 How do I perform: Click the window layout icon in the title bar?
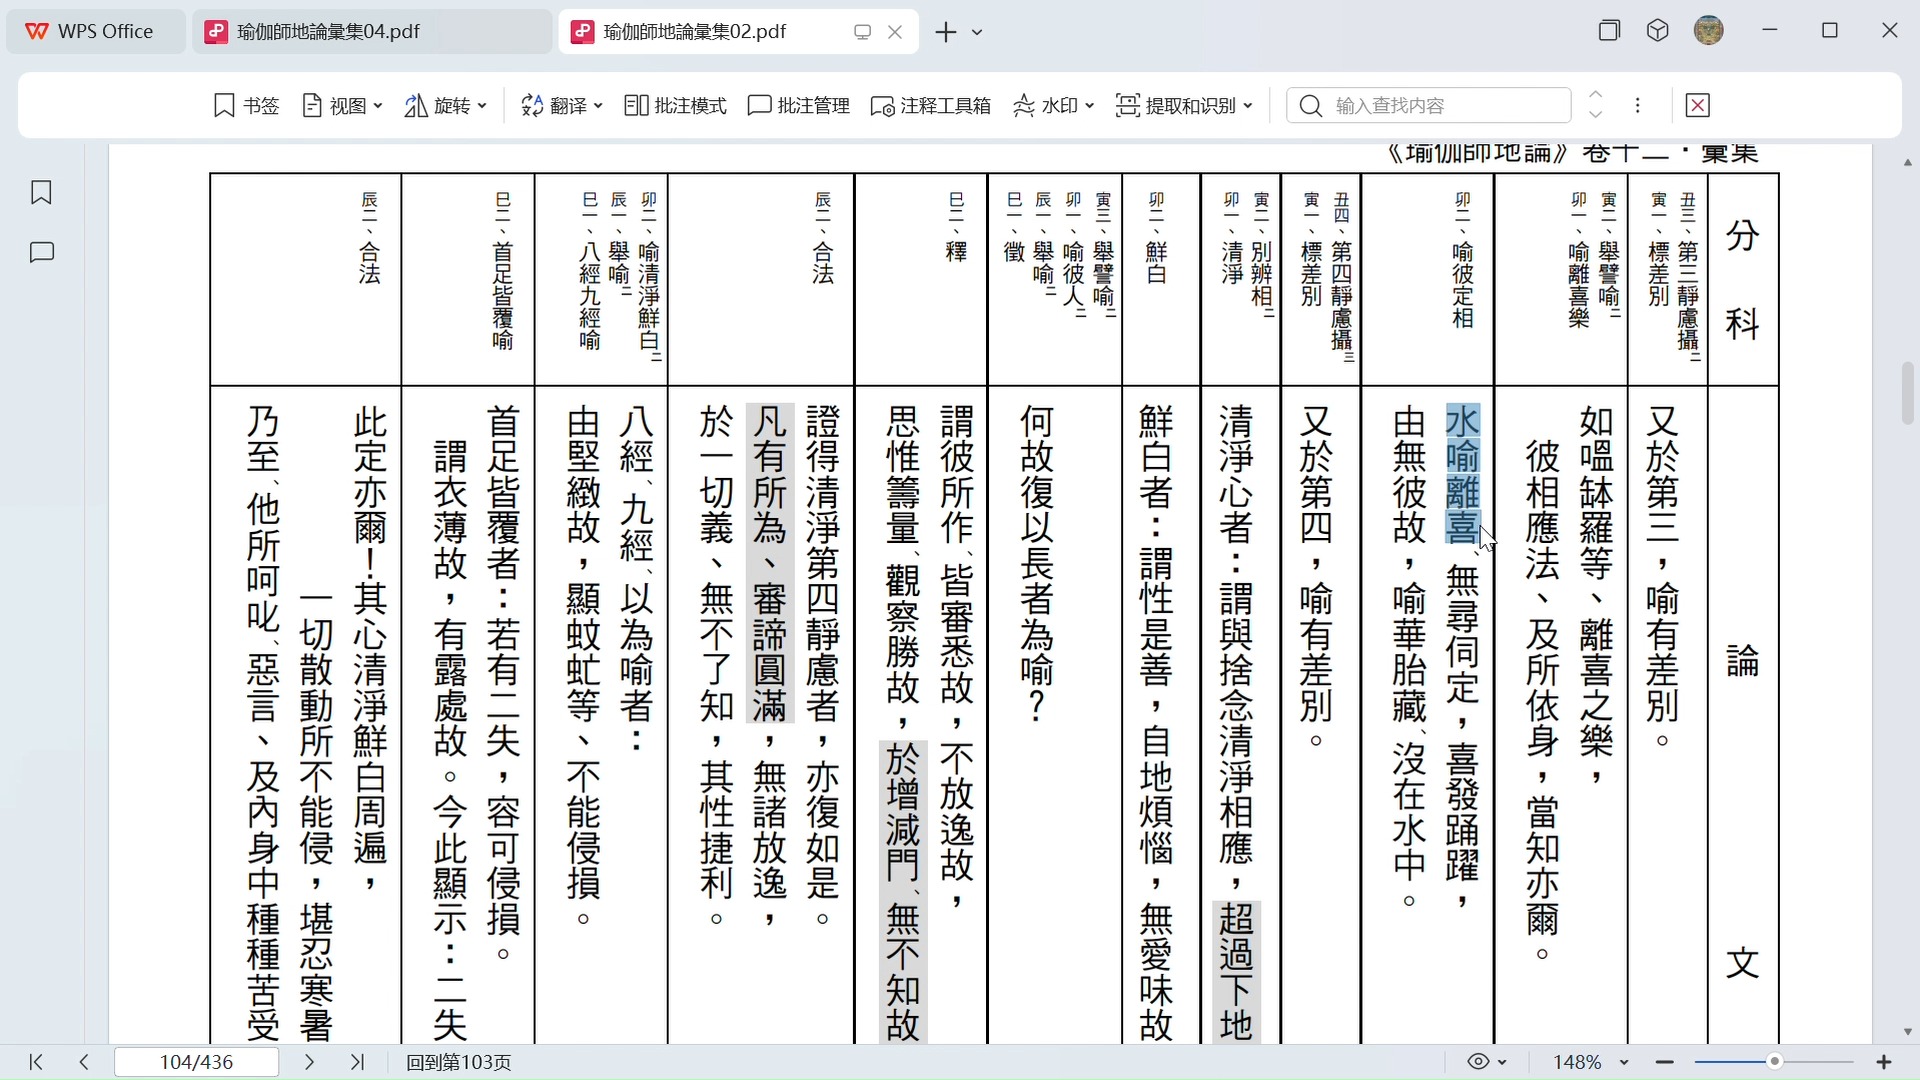[x=1609, y=31]
